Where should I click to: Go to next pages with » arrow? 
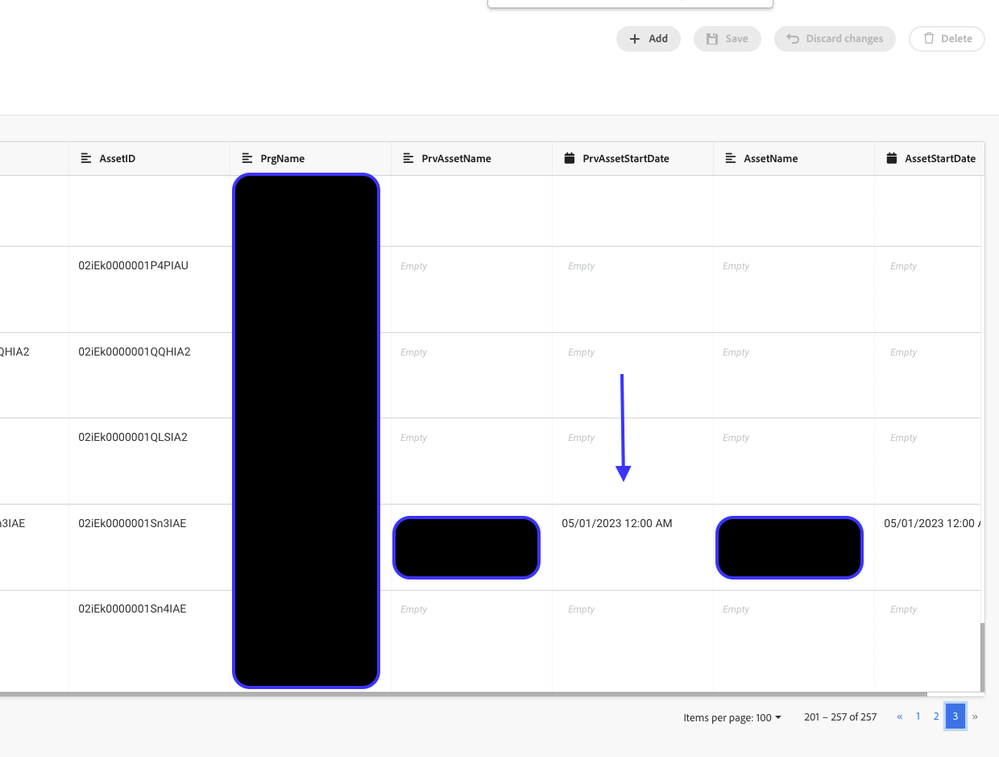click(975, 717)
